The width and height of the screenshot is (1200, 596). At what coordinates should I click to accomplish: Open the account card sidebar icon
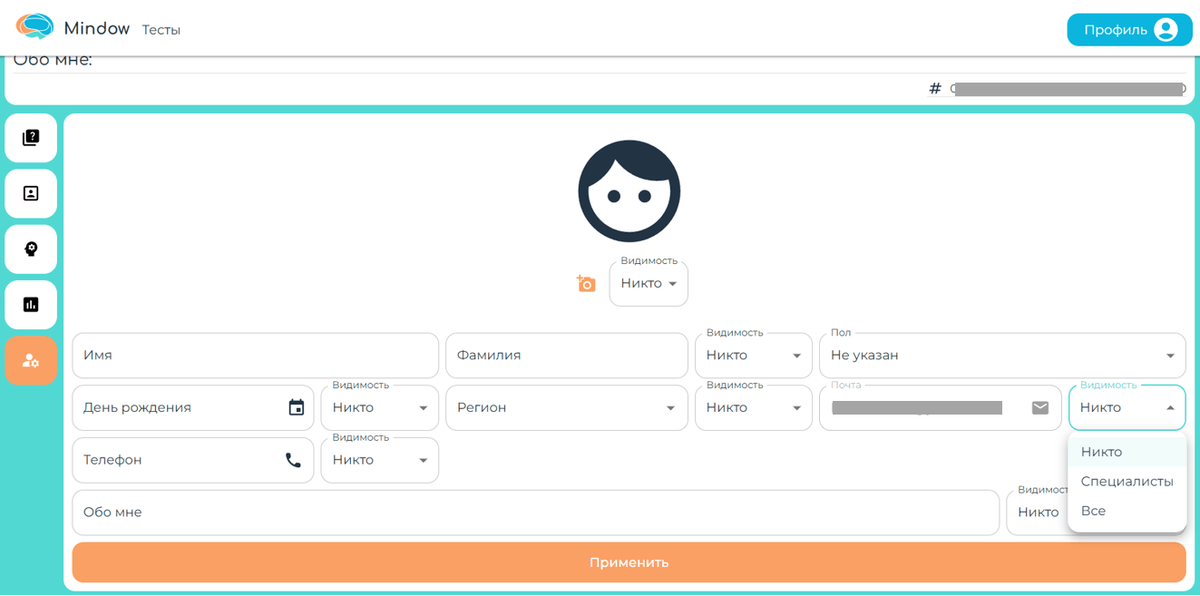coord(31,194)
